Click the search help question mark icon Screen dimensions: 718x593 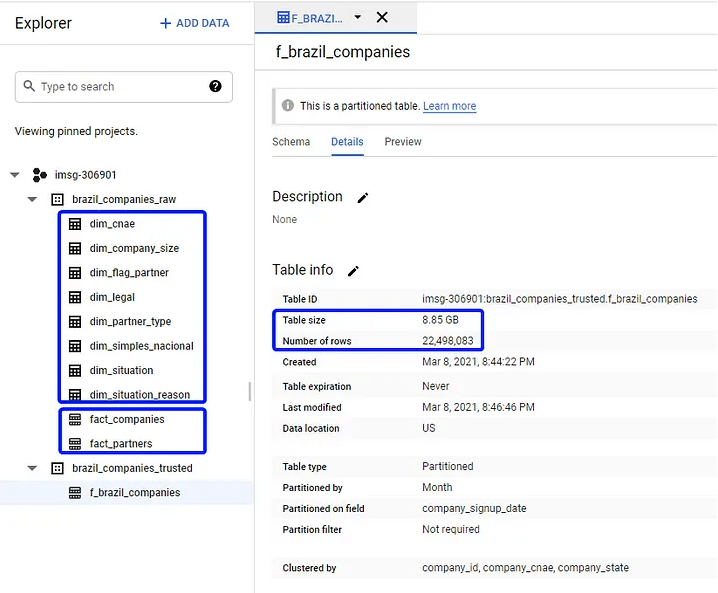(x=215, y=87)
